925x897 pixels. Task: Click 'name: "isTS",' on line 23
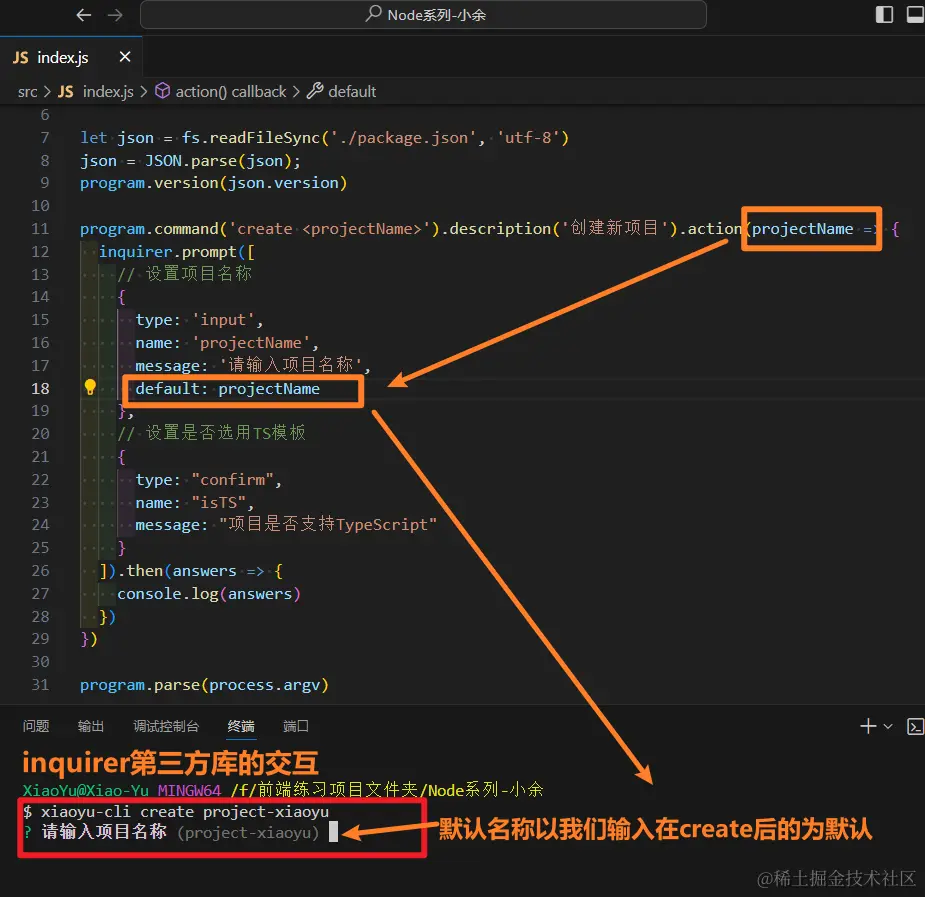click(x=195, y=503)
